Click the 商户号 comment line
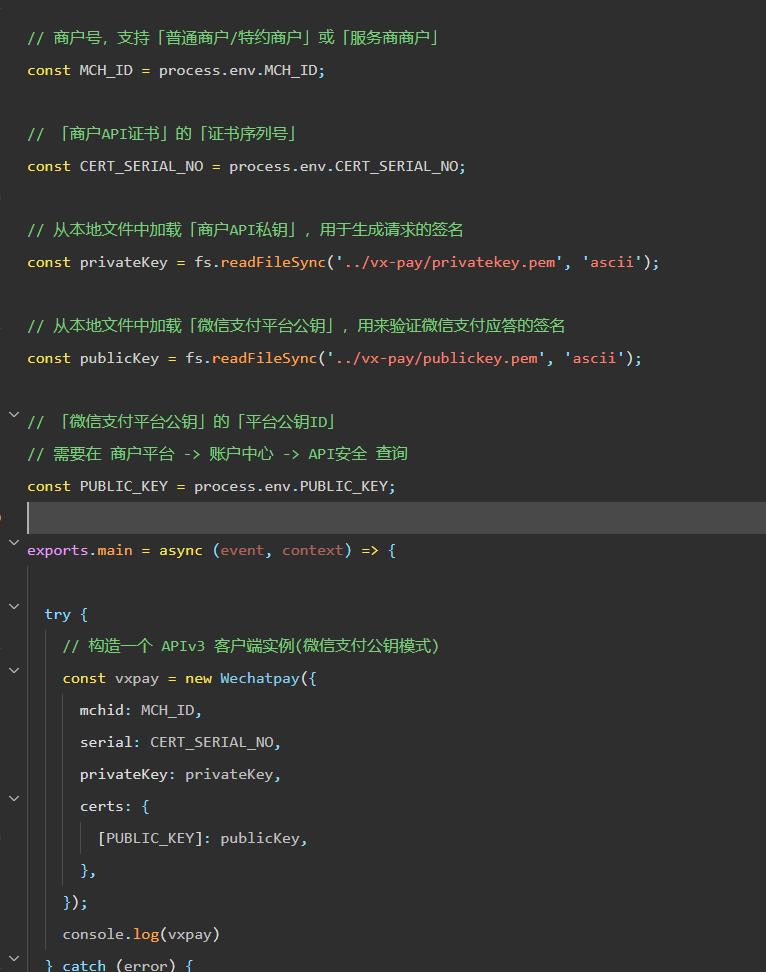The height and width of the screenshot is (972, 766). (234, 38)
